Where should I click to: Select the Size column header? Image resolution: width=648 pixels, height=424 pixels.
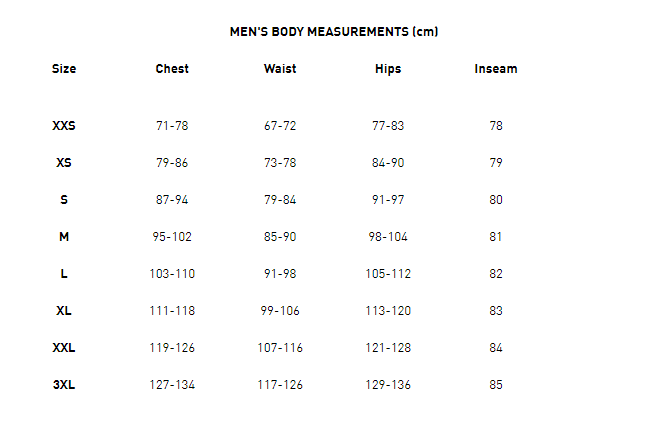tap(64, 69)
